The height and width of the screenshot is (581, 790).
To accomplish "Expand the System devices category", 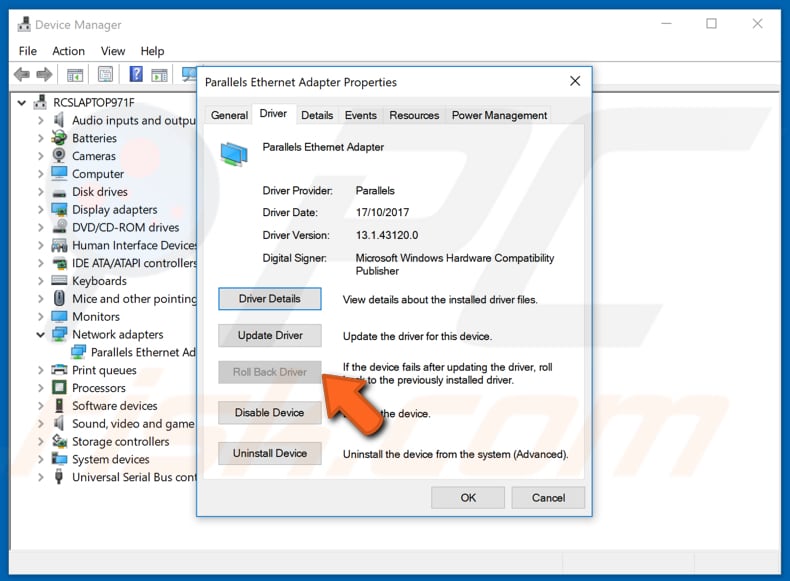I will [40, 459].
